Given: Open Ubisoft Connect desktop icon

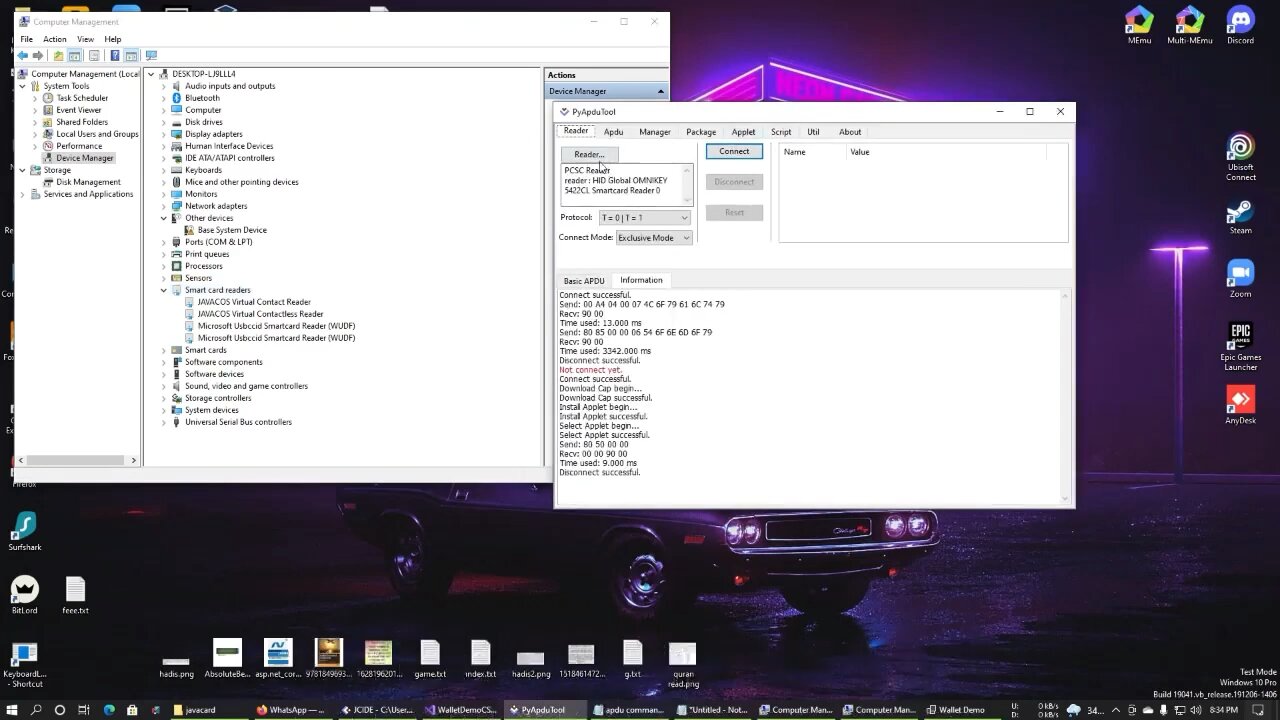Looking at the screenshot, I should click(x=1240, y=157).
